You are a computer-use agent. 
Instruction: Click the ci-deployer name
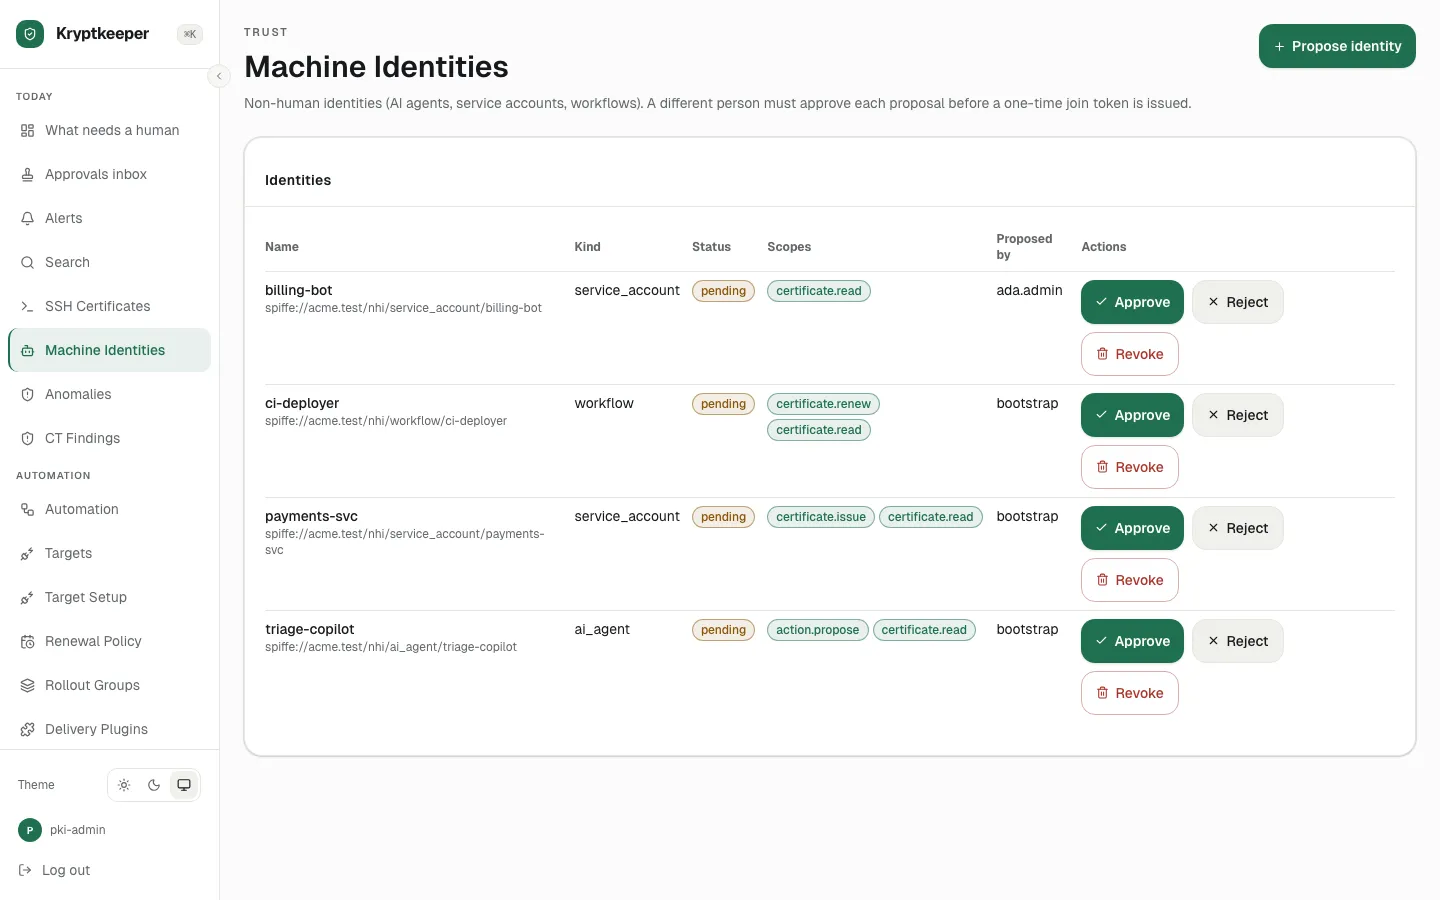click(302, 403)
